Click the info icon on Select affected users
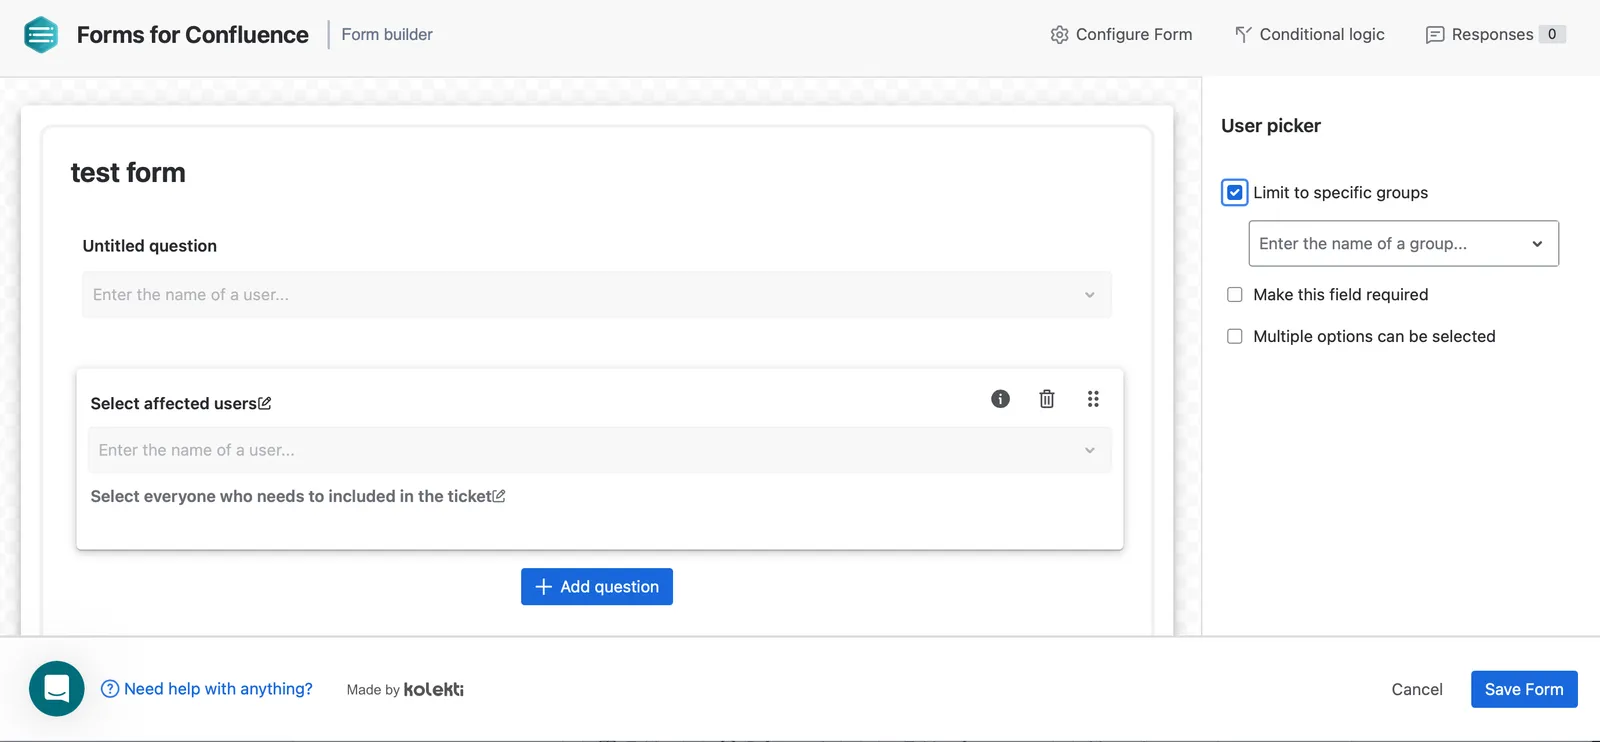The image size is (1600, 742). click(x=1000, y=399)
